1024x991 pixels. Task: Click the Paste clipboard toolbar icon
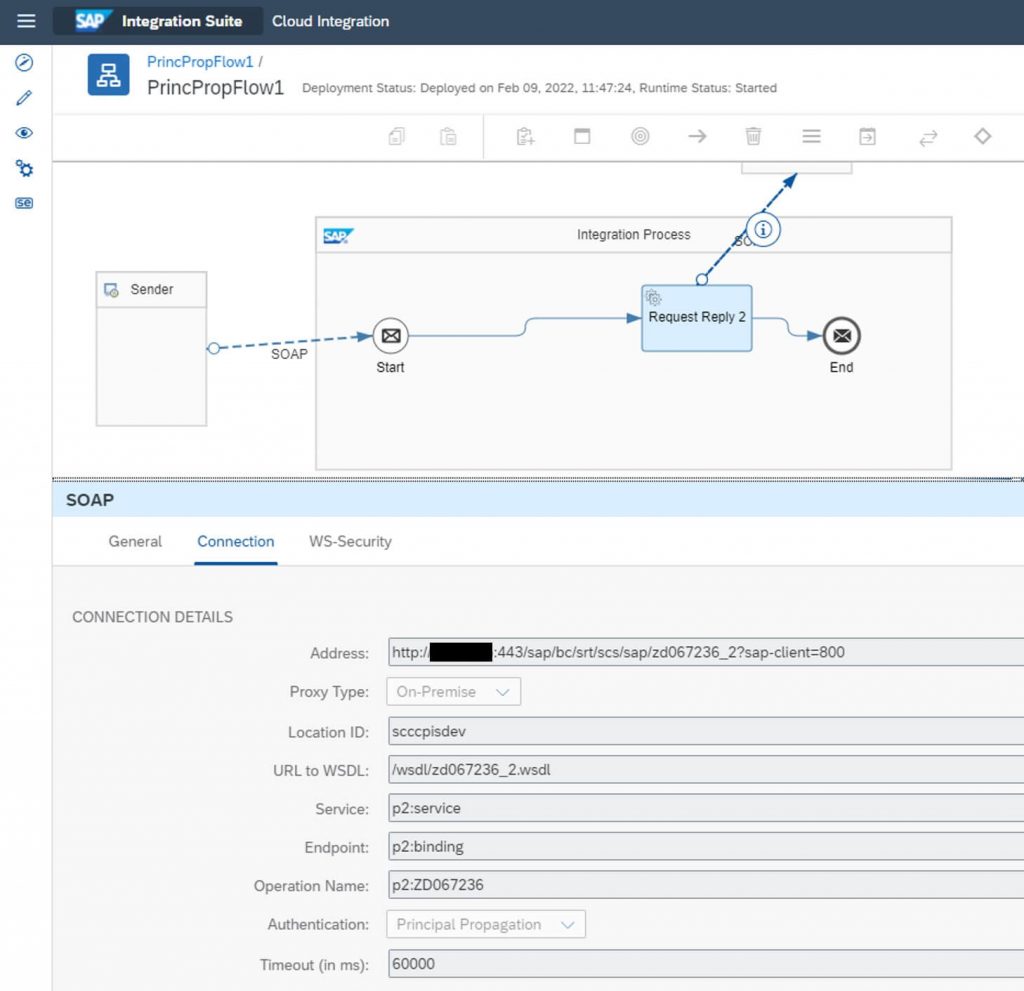pos(448,137)
